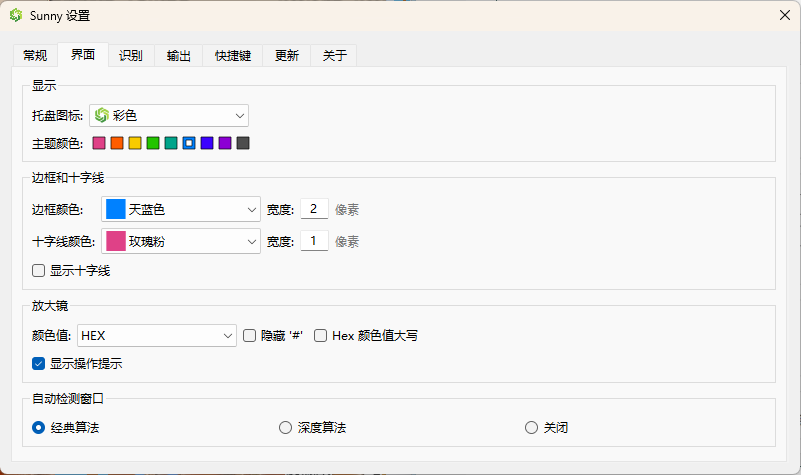
Task: Expand the 边框颜色 天蓝色 dropdown
Action: [x=180, y=209]
